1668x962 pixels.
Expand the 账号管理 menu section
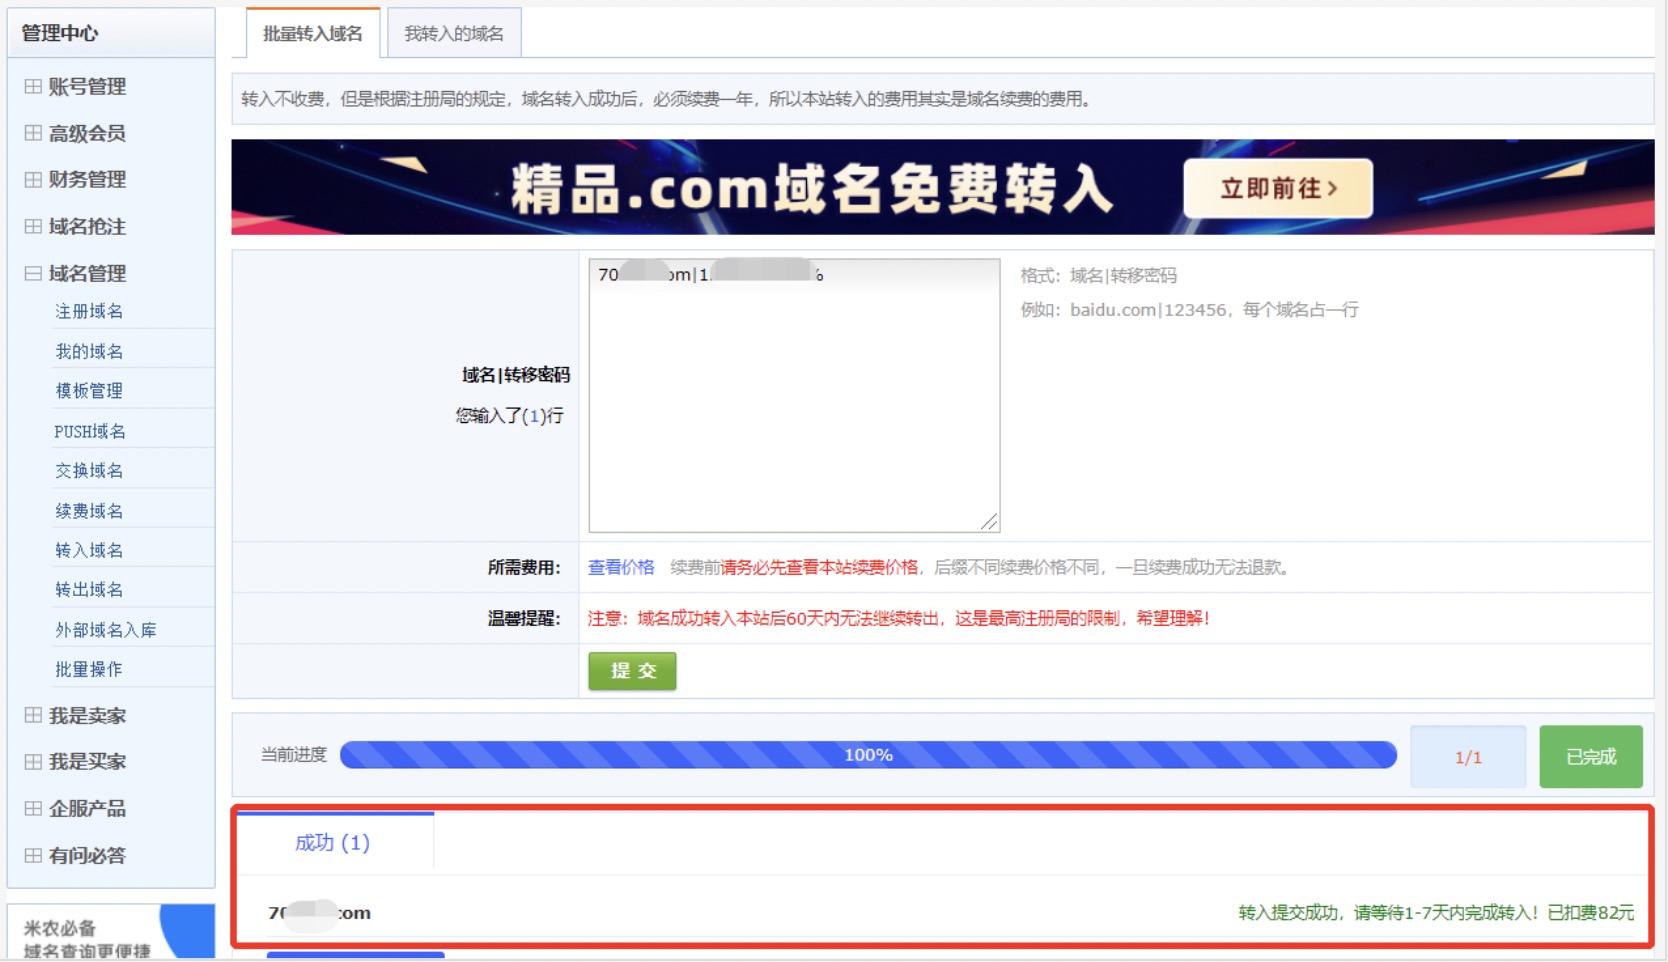76,87
